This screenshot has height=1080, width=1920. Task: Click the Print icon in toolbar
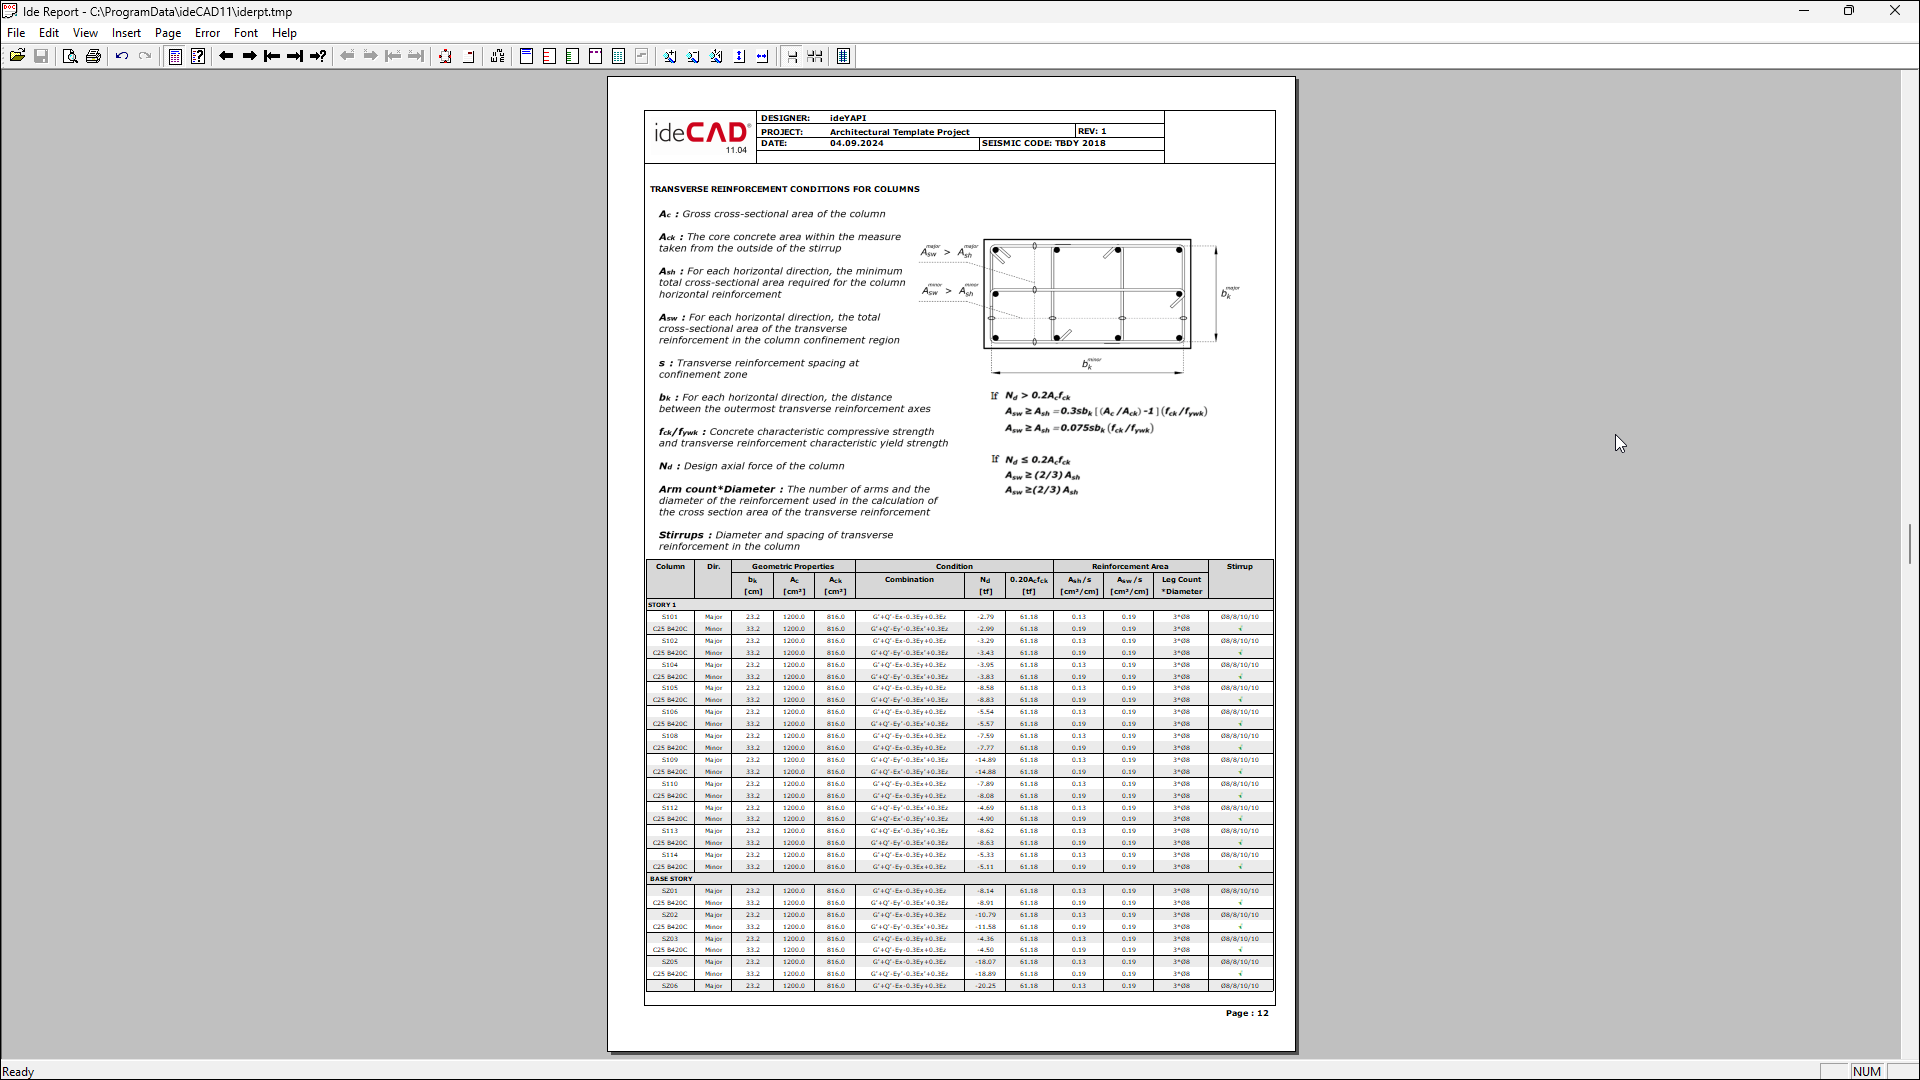pos(93,56)
